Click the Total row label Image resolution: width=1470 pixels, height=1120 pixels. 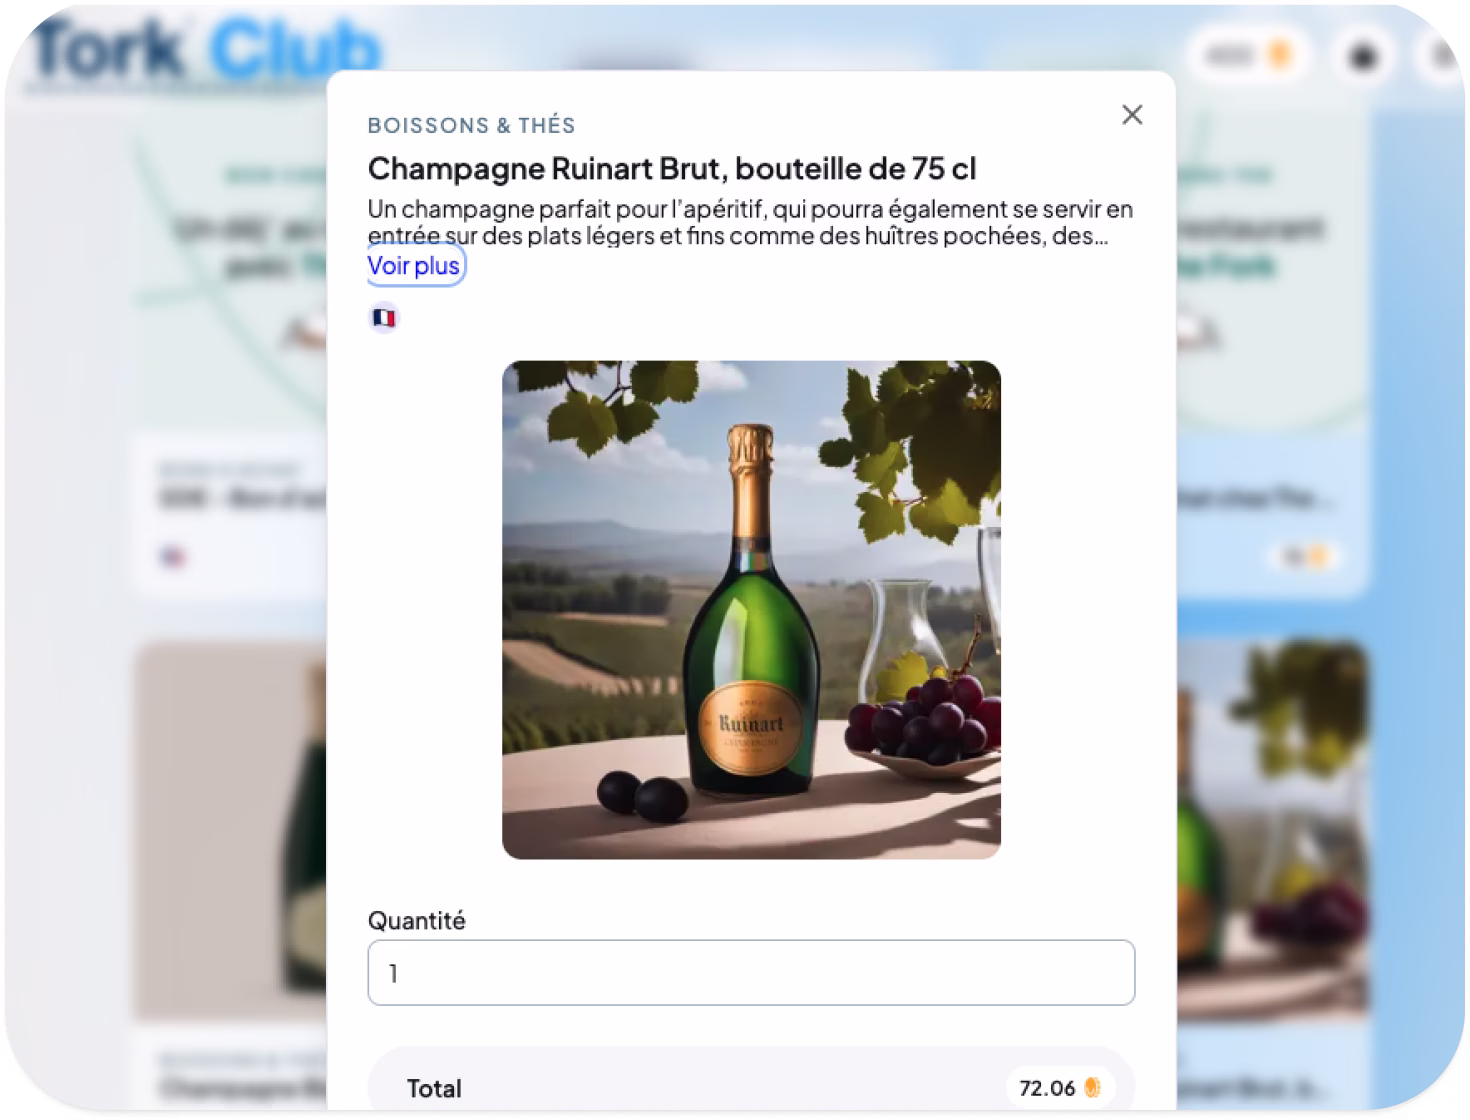[434, 1088]
